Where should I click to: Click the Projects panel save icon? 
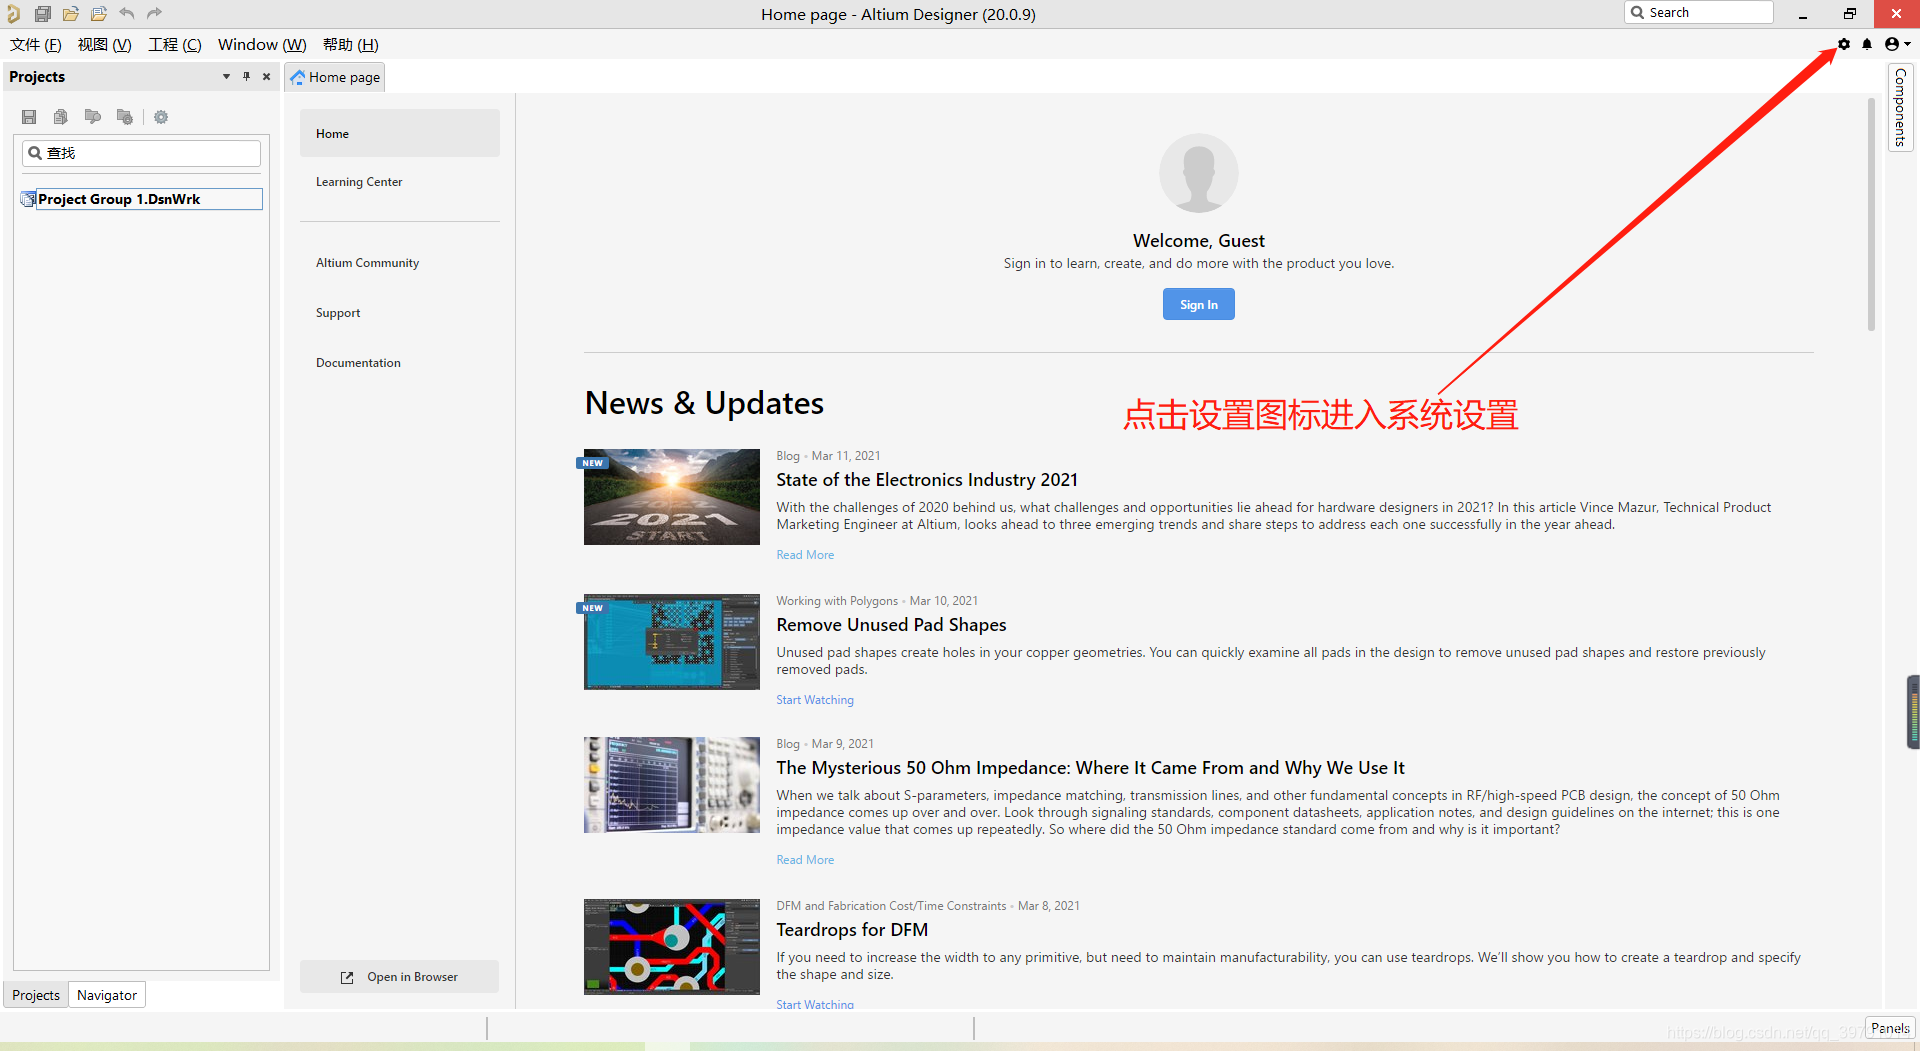coord(29,117)
